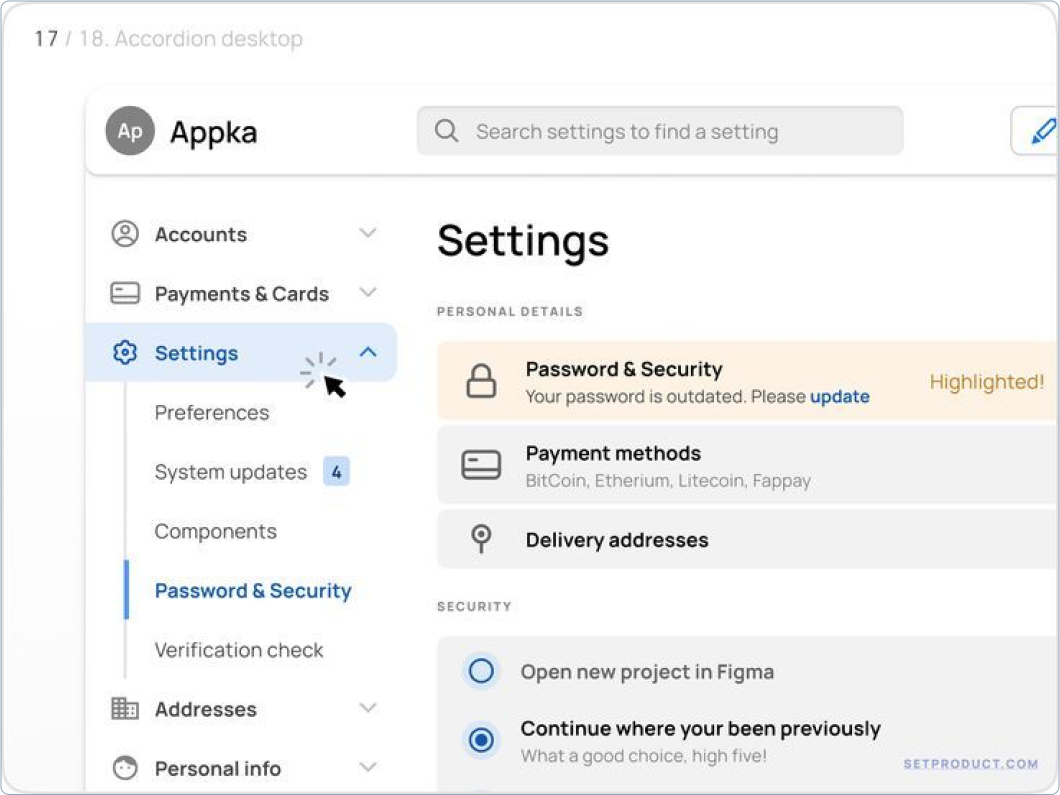Screen dimensions: 1060x795
Task: Click the System updates badge showing 4
Action: [337, 471]
